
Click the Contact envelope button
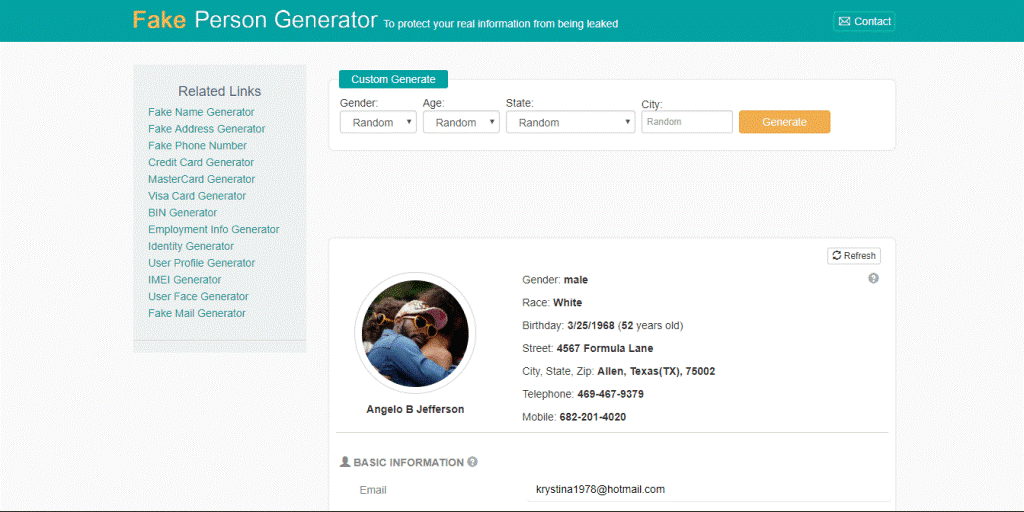(x=864, y=21)
